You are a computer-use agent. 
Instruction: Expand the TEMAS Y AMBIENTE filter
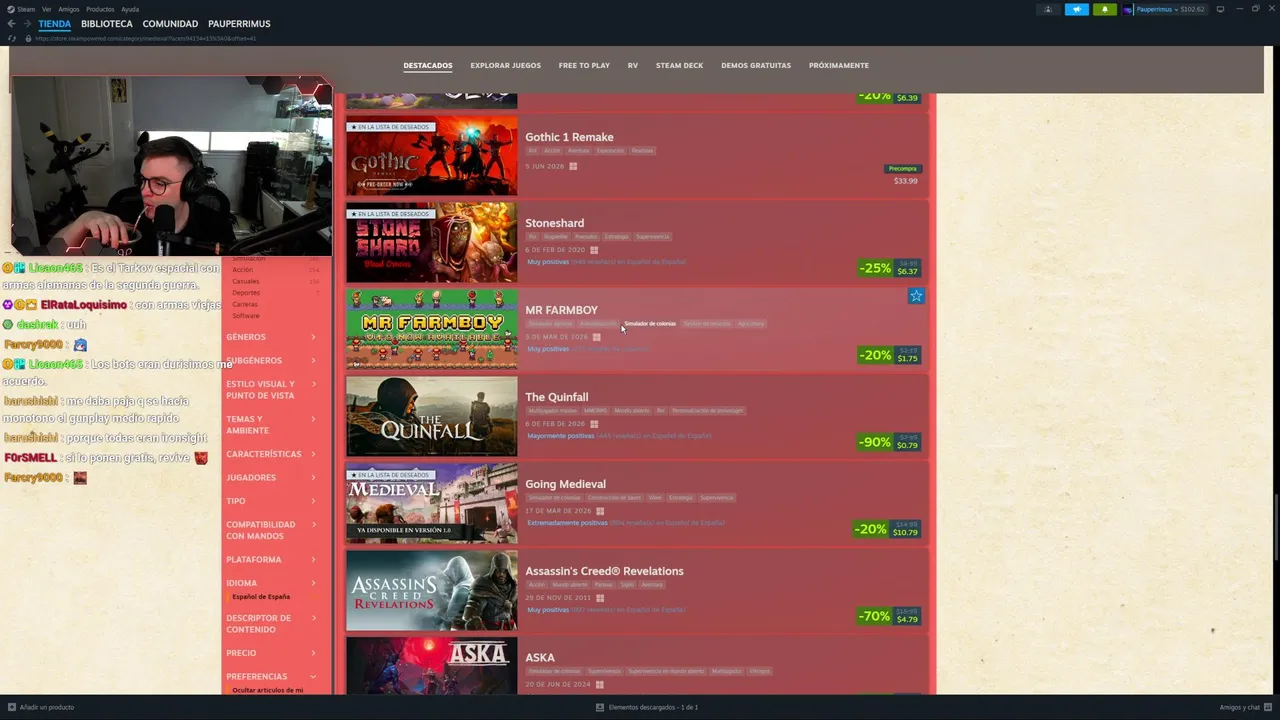(x=271, y=424)
